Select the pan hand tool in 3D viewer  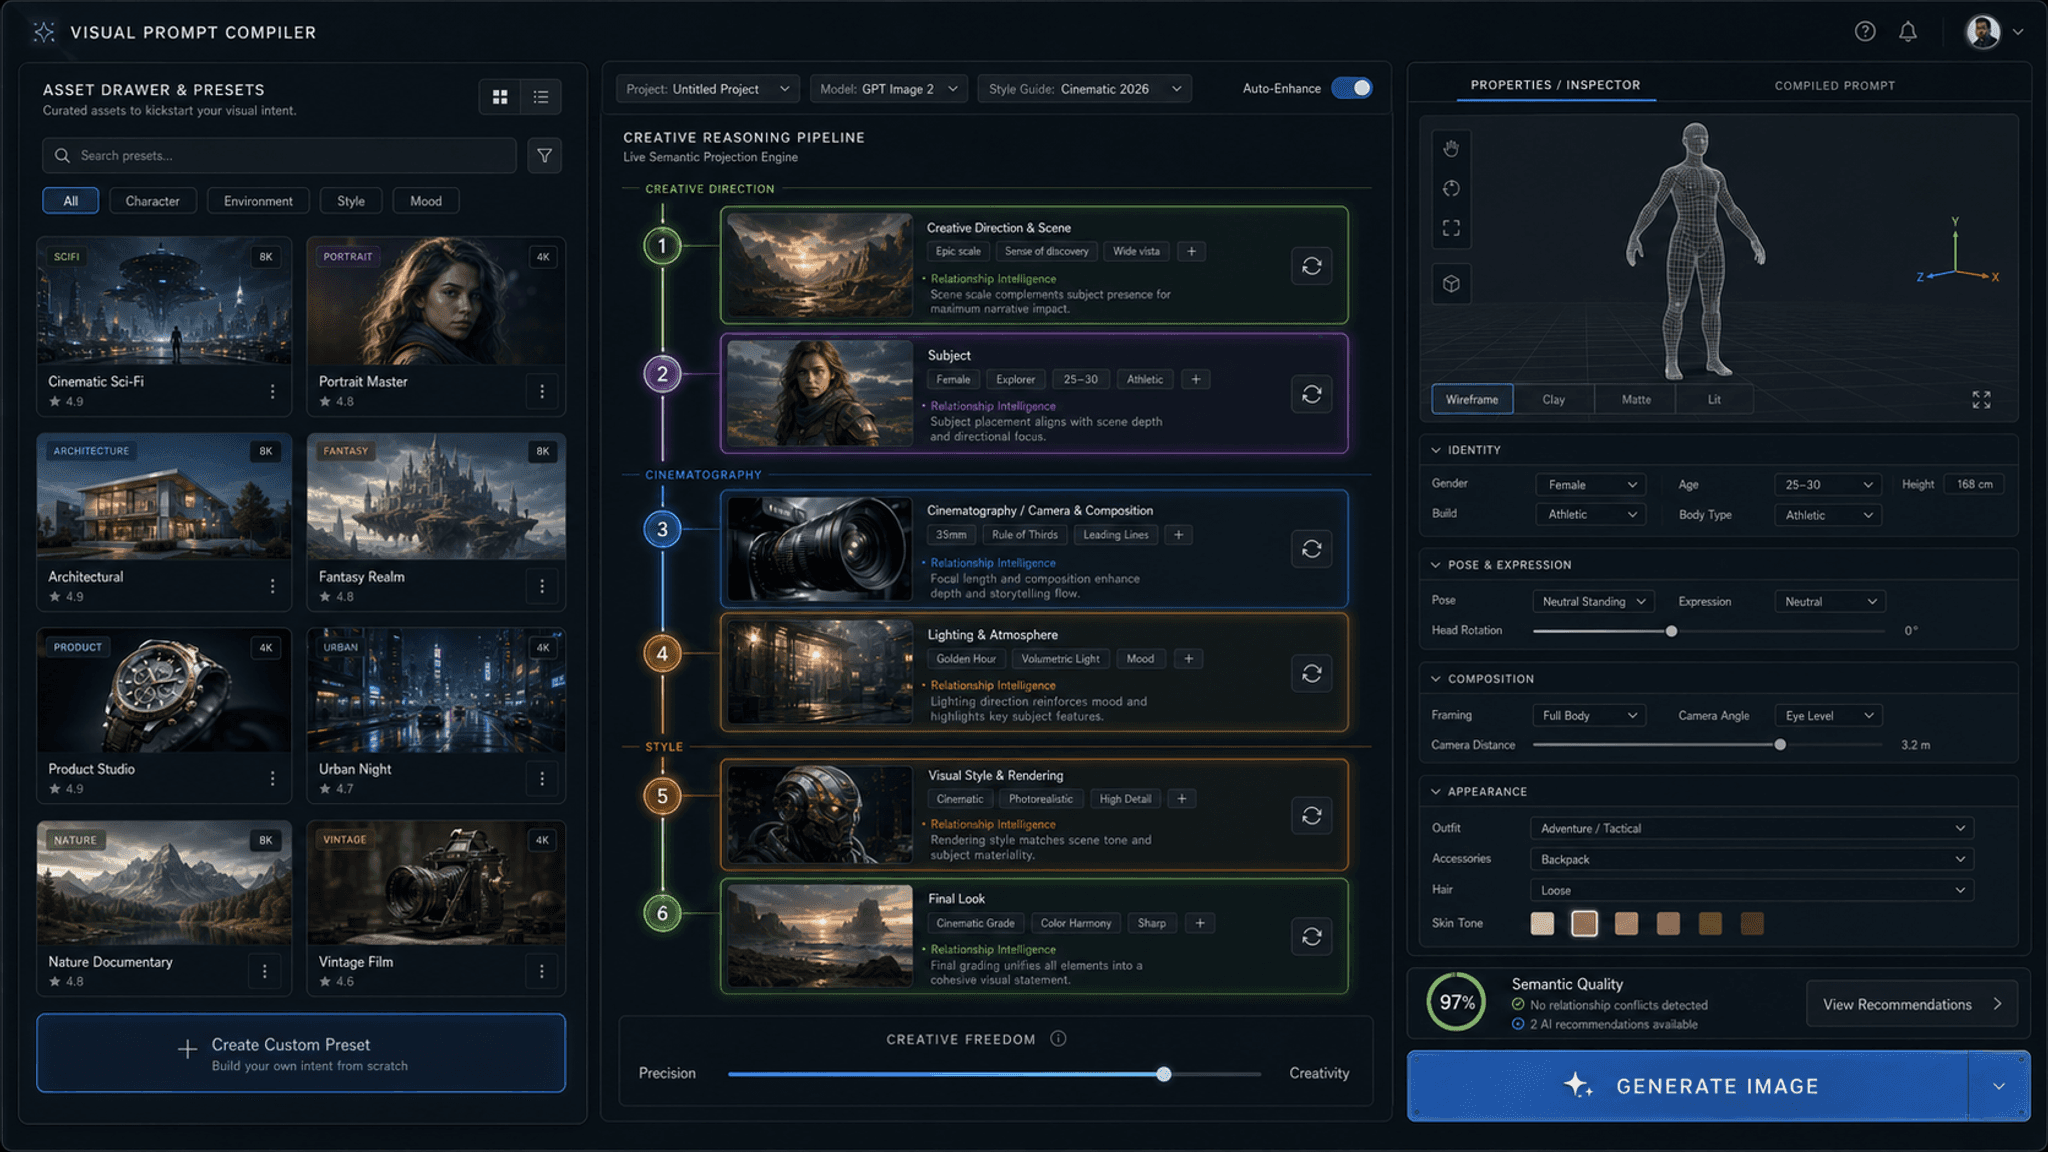click(1451, 149)
